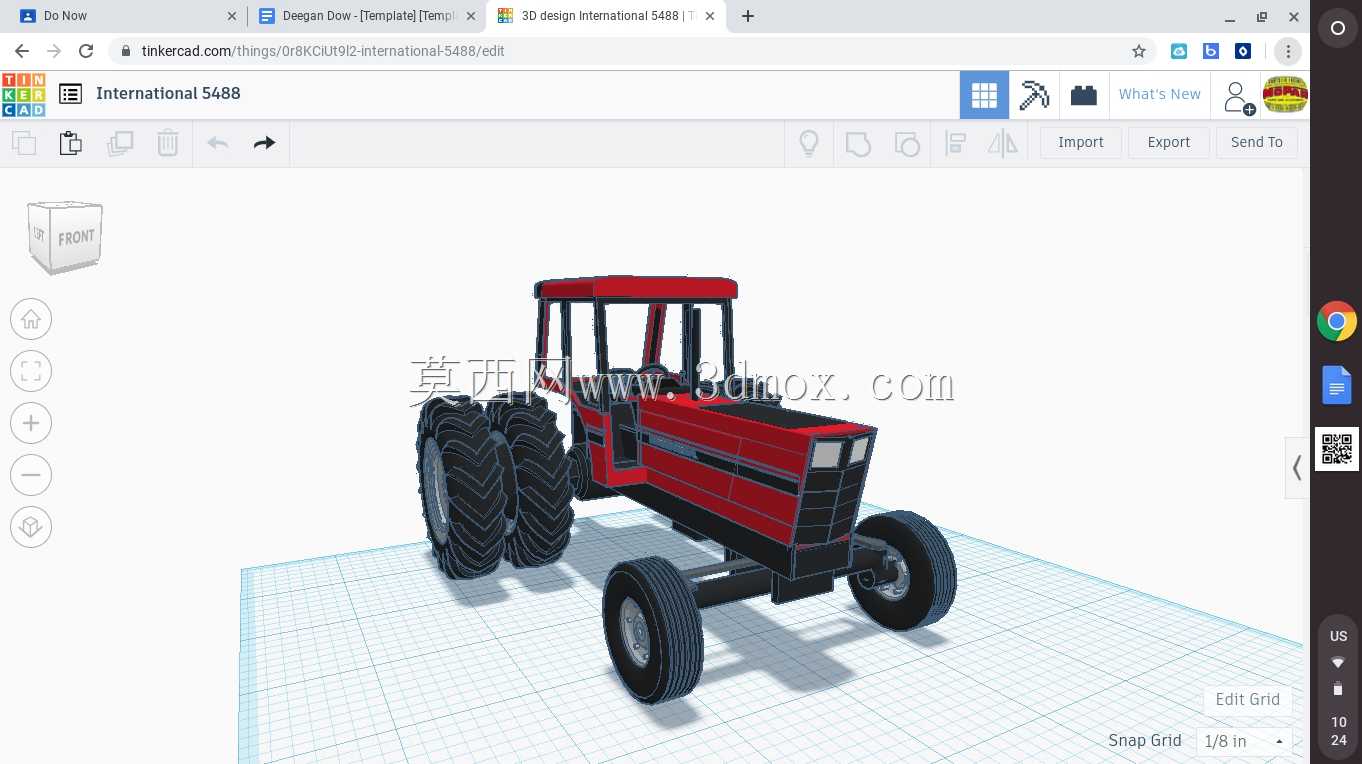Click Fit all in view button
The image size is (1362, 764).
(x=31, y=371)
